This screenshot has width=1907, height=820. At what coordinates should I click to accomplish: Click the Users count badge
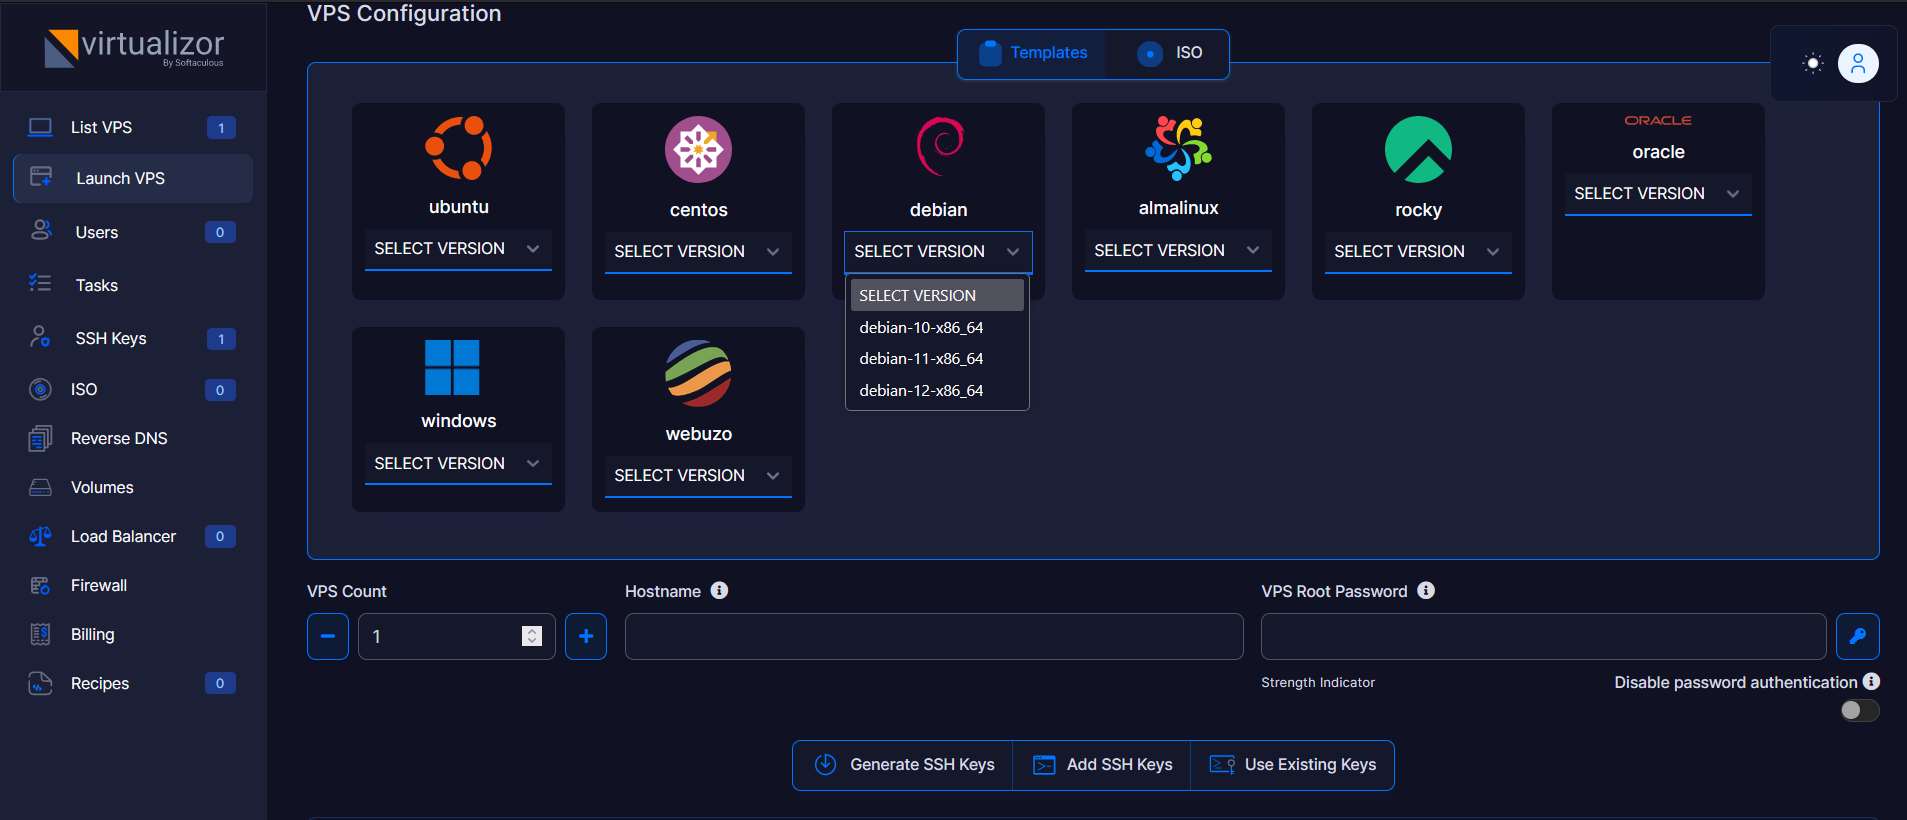coord(220,232)
